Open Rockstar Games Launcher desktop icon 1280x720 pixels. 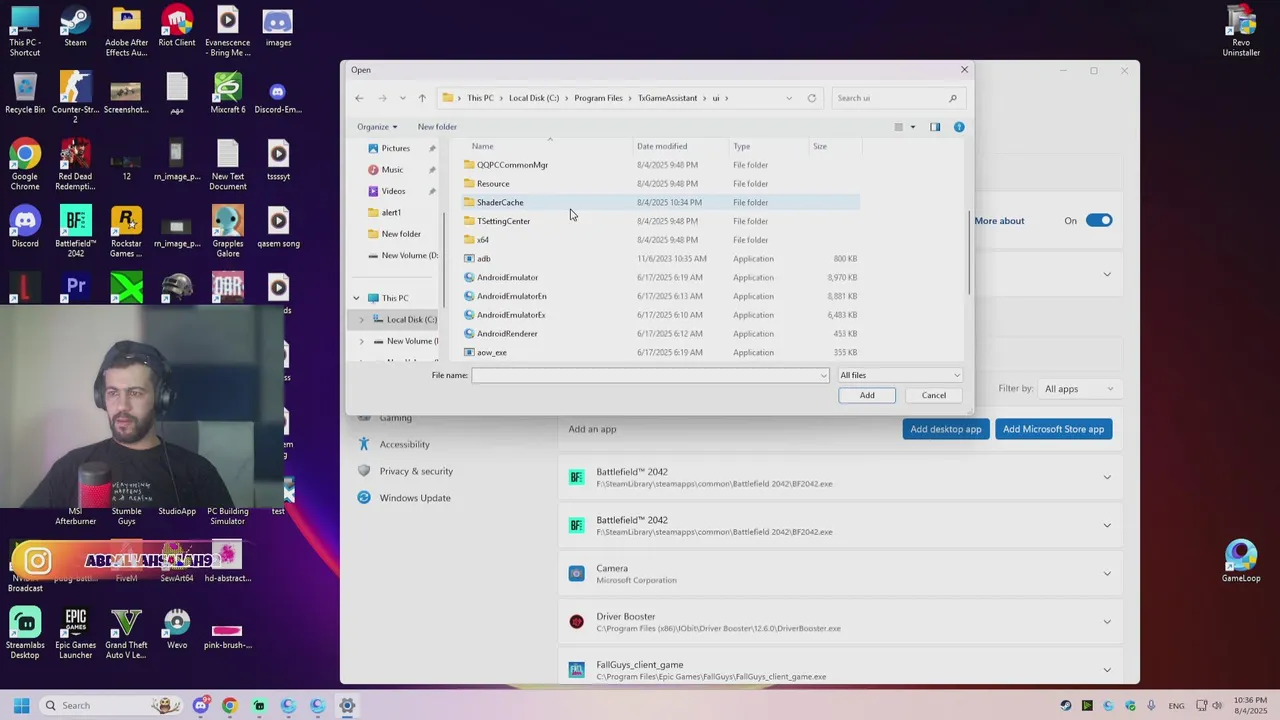tap(126, 233)
